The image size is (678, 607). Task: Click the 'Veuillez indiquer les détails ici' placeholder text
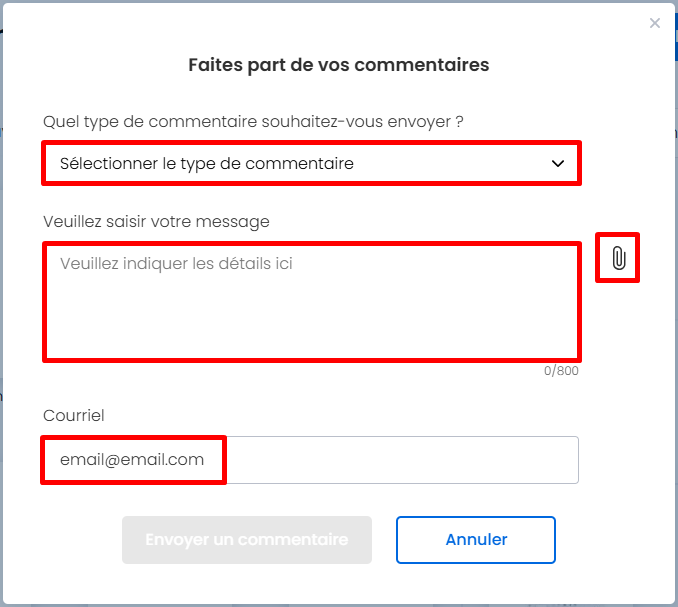tap(176, 263)
